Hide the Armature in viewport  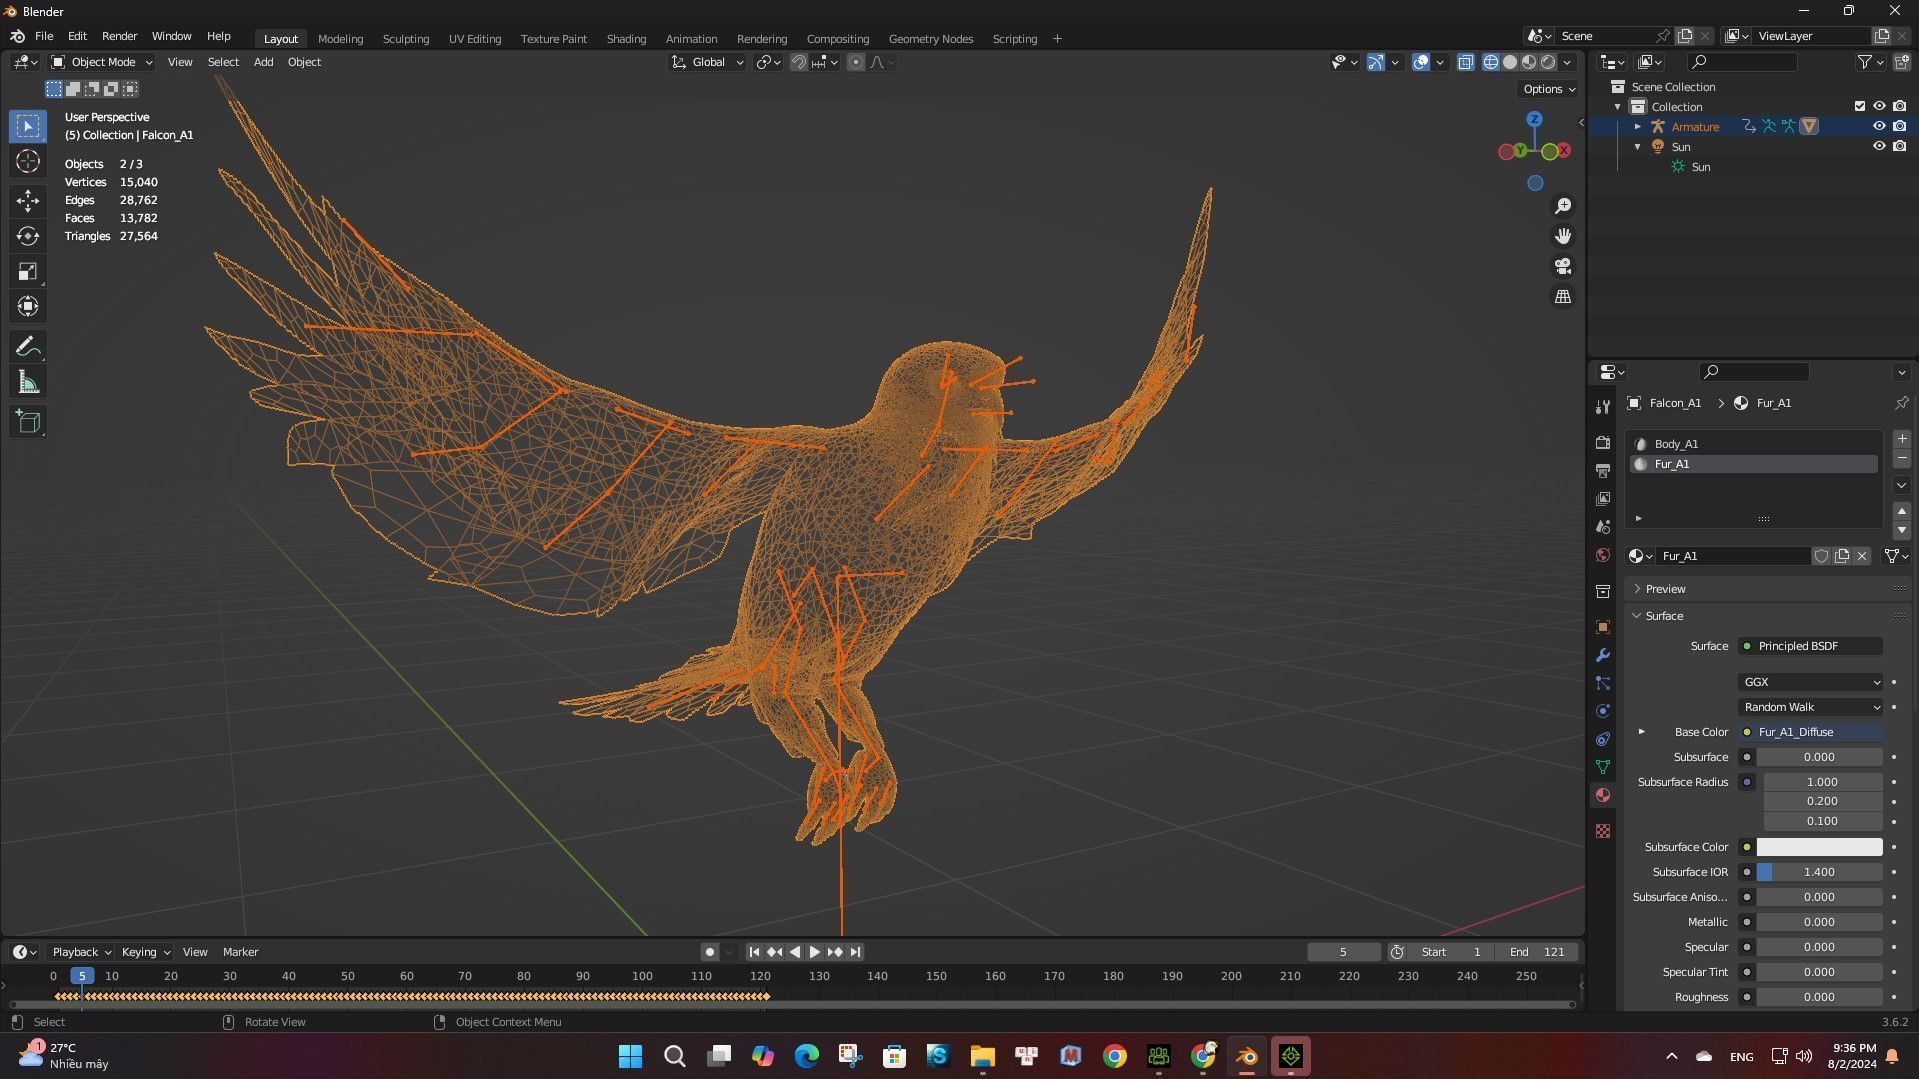click(1879, 126)
